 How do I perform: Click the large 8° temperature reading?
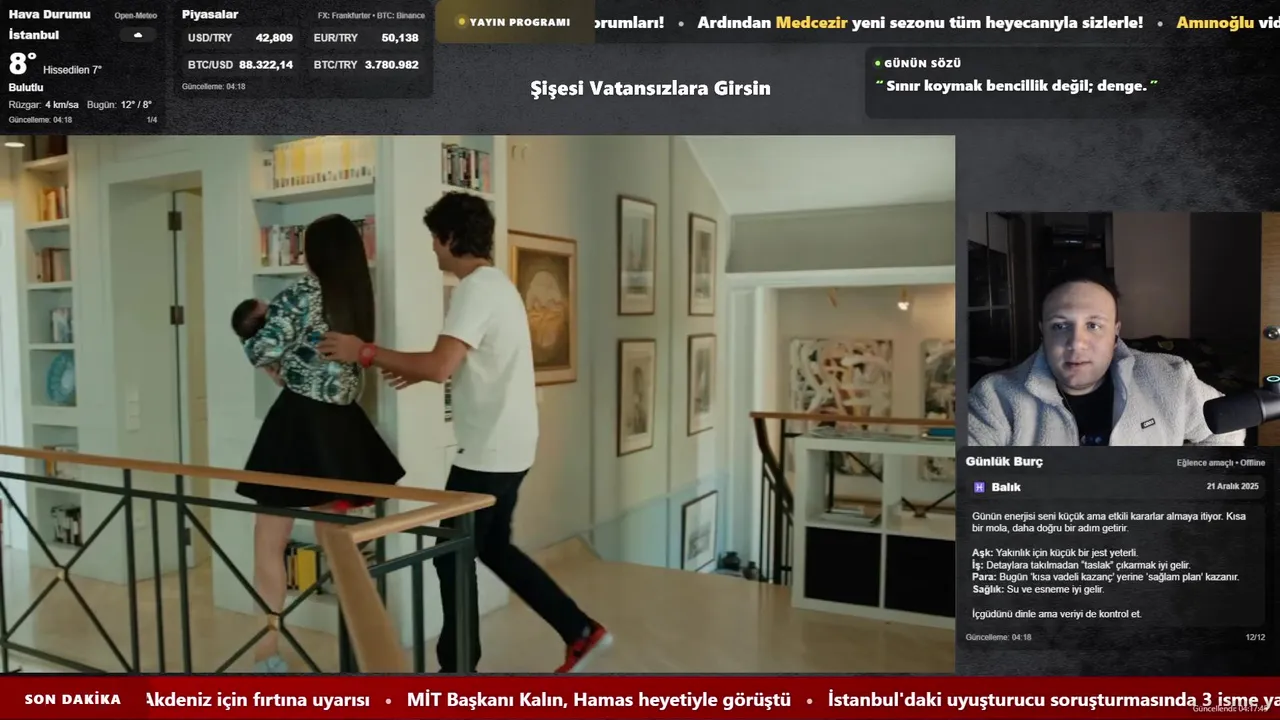[x=22, y=64]
